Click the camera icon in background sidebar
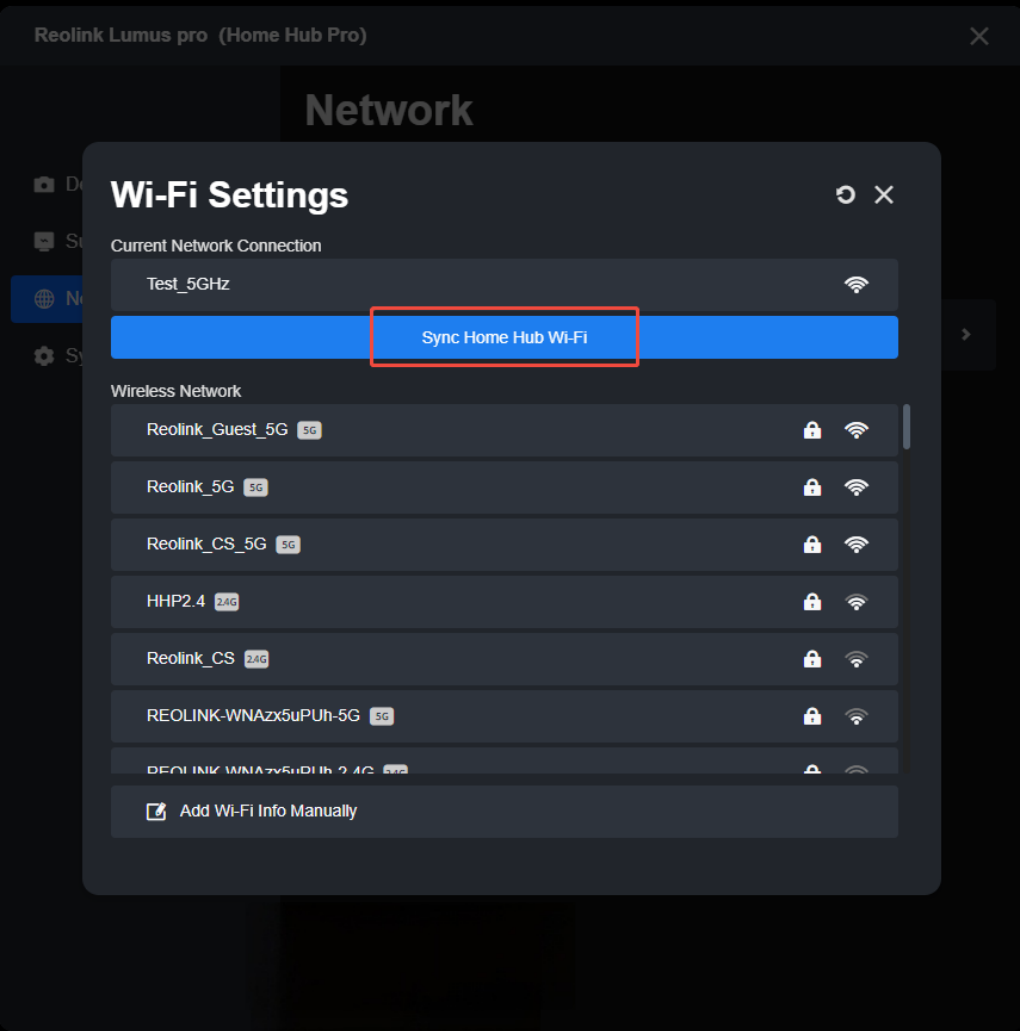 [44, 184]
